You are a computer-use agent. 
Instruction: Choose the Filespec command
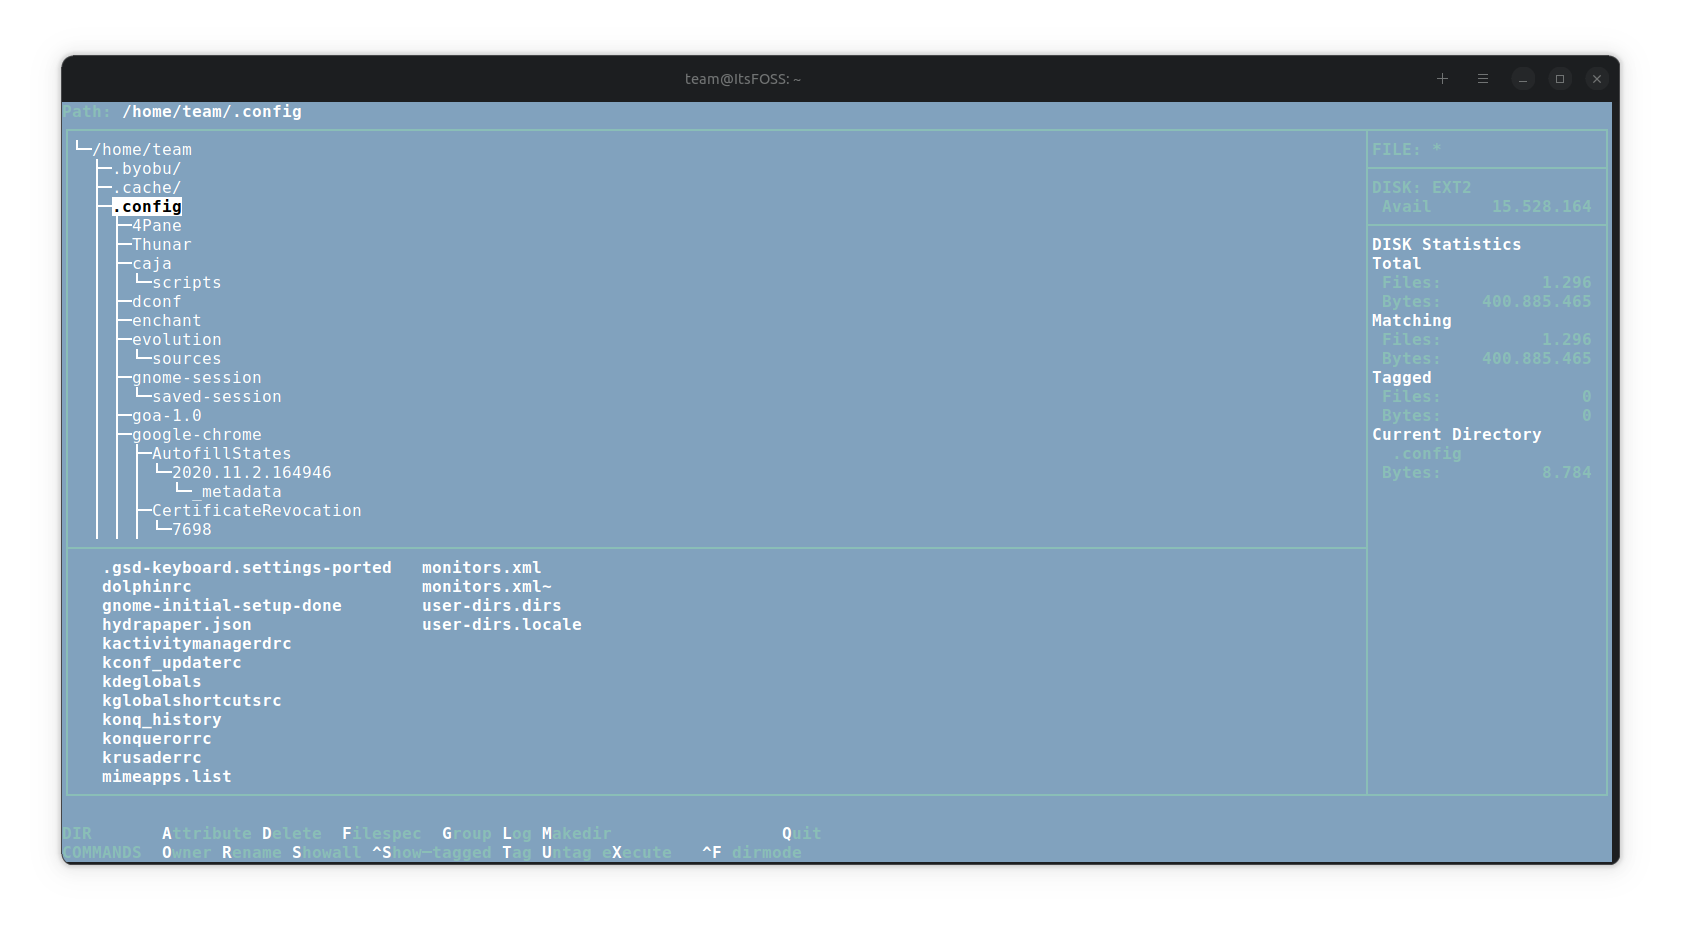(x=381, y=832)
